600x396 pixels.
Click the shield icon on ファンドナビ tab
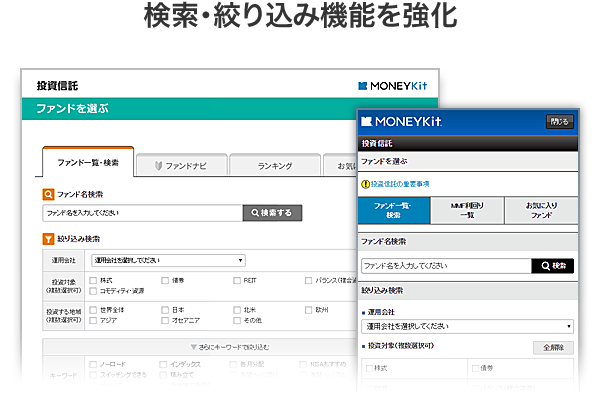pos(158,166)
